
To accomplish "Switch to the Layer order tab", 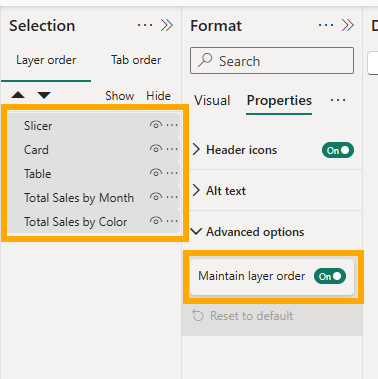I will point(46,60).
